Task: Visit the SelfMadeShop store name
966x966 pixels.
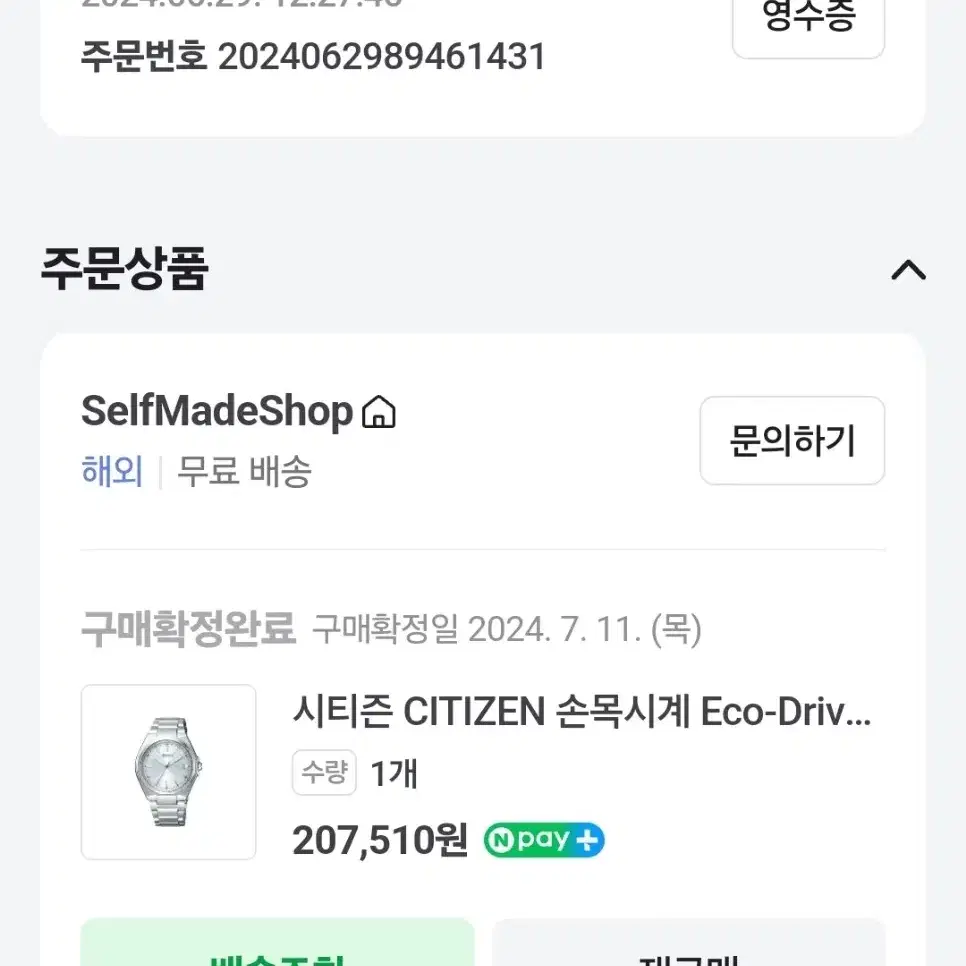Action: [217, 411]
